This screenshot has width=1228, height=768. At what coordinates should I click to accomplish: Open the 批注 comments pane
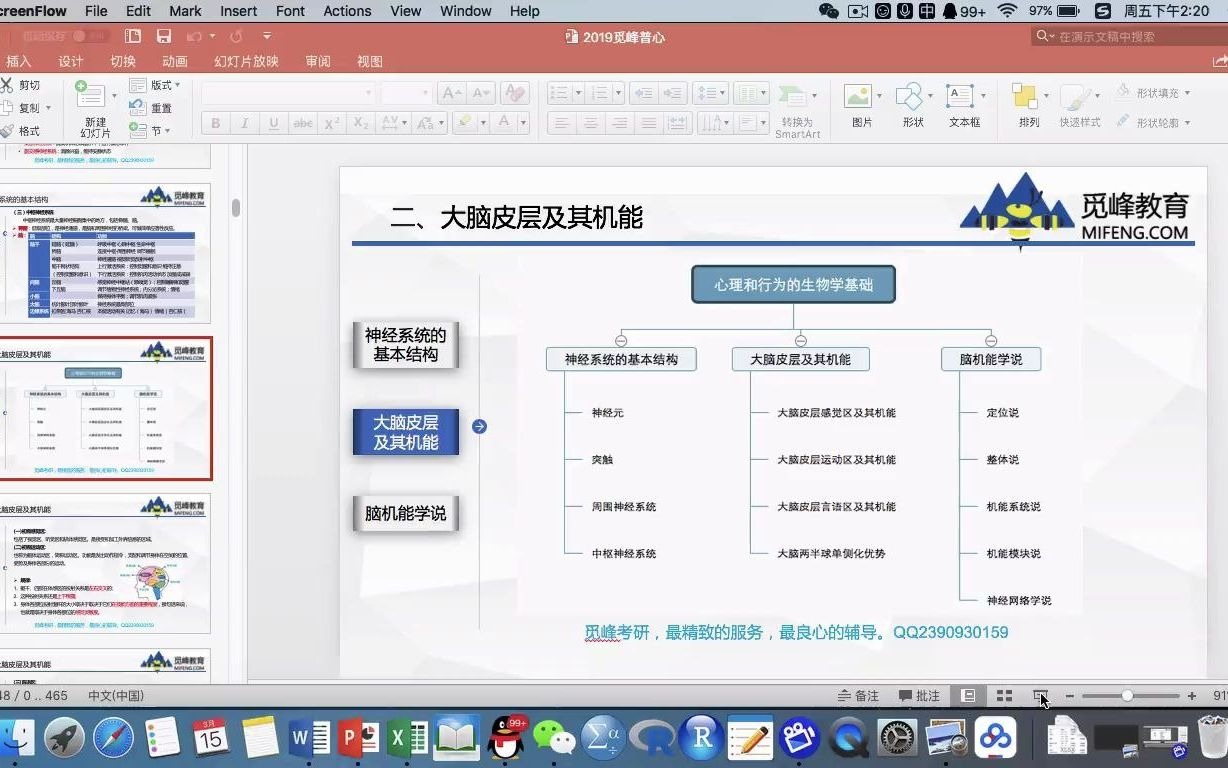click(x=919, y=695)
